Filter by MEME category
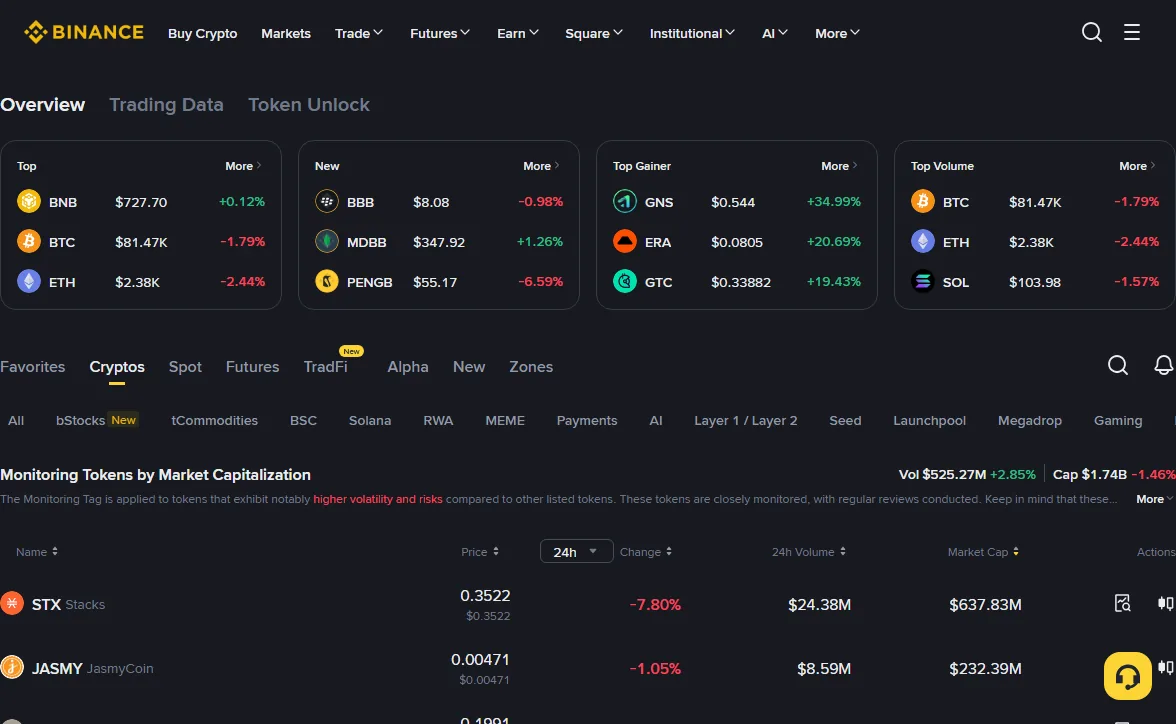This screenshot has width=1176, height=724. point(505,420)
